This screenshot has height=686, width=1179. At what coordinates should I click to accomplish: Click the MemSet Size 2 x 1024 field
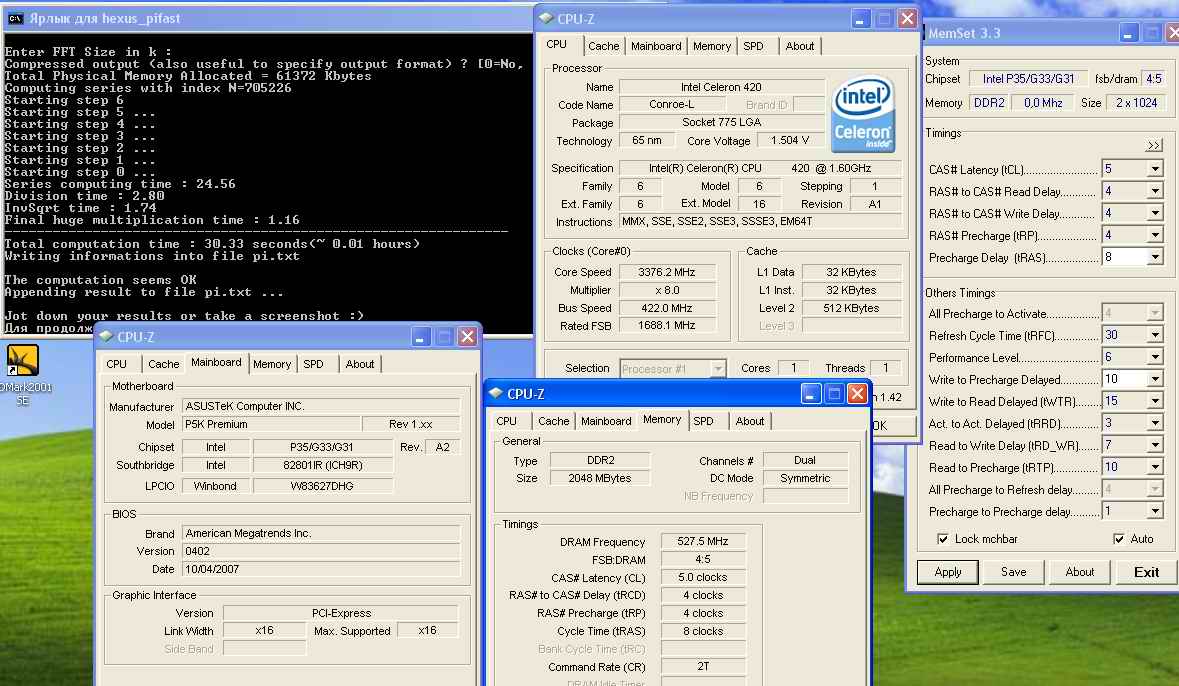[1136, 102]
